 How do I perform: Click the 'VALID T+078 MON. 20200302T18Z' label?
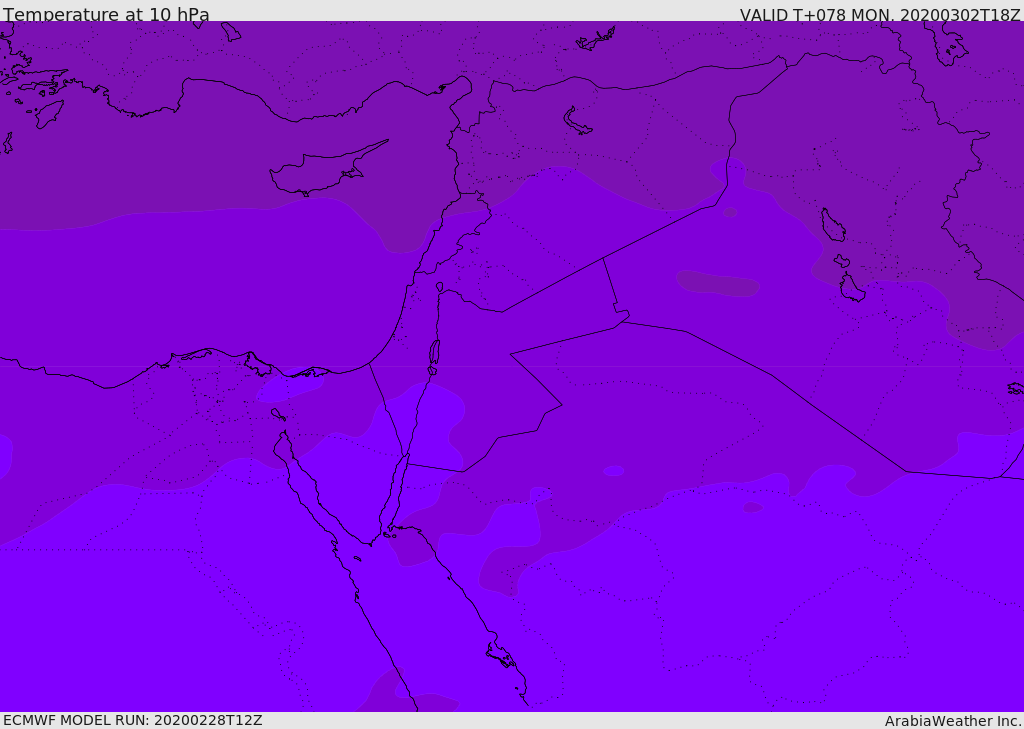(x=880, y=14)
